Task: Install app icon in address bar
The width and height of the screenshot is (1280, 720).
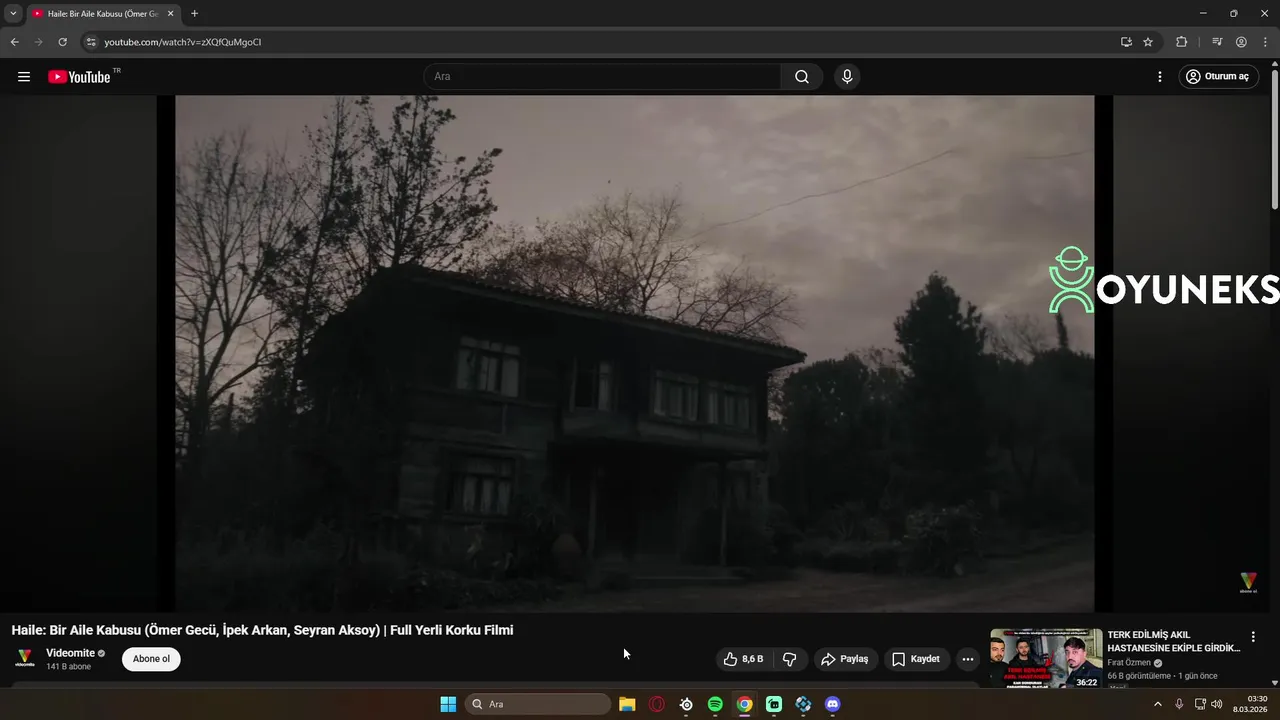Action: (1126, 42)
